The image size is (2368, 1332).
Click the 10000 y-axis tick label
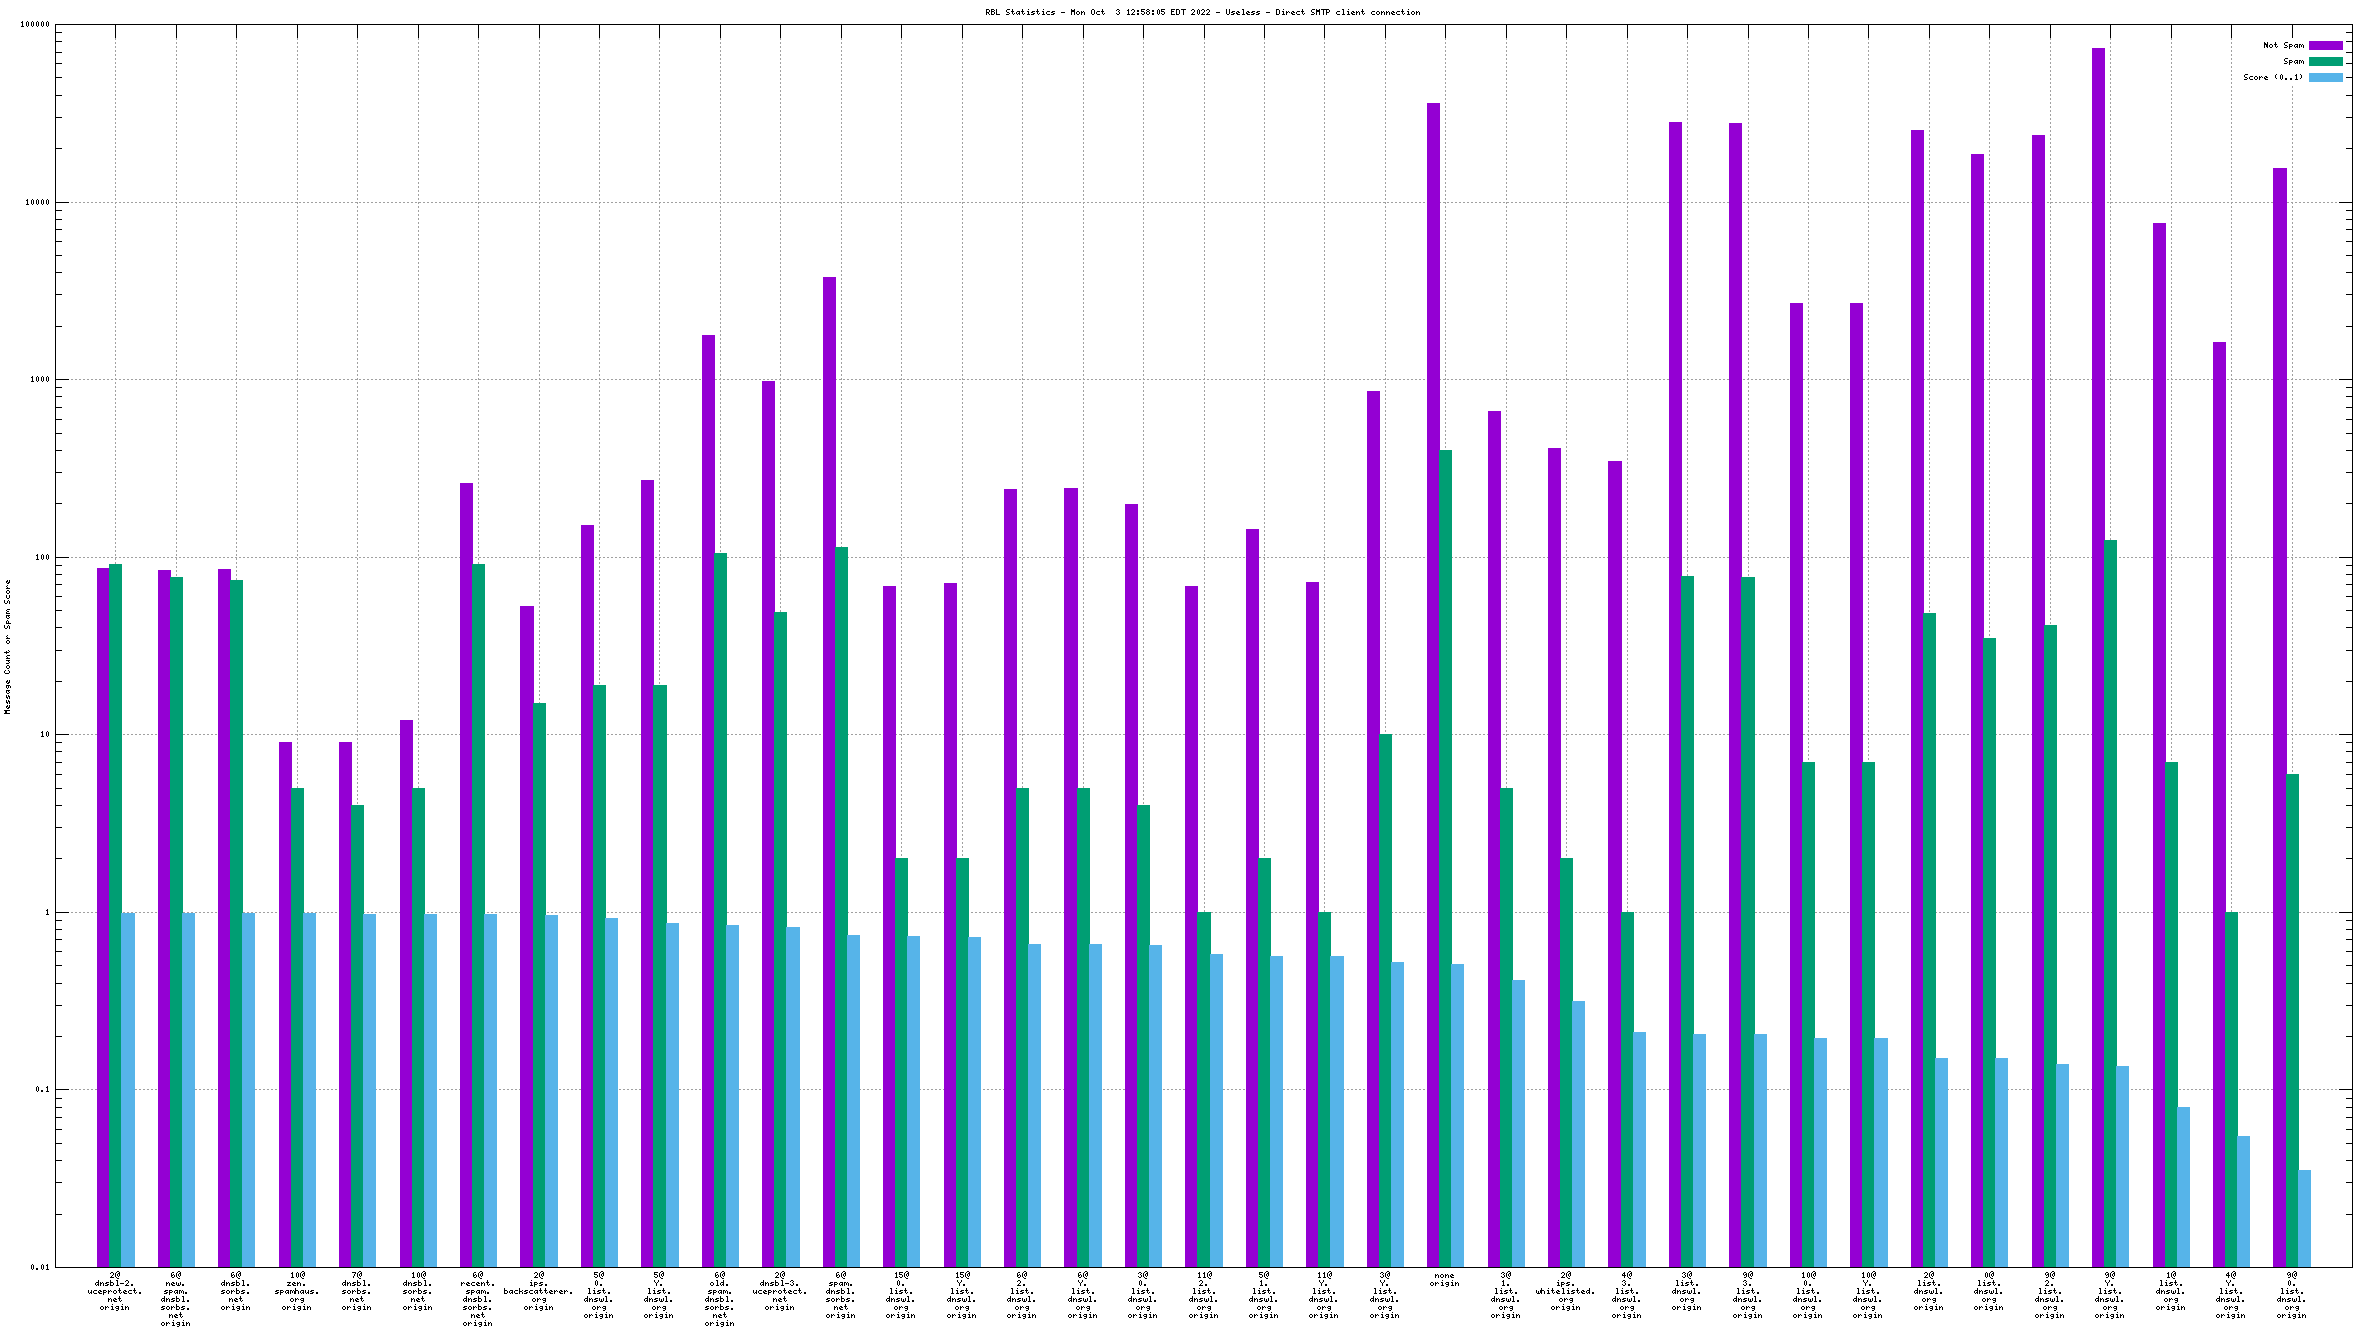[x=37, y=202]
